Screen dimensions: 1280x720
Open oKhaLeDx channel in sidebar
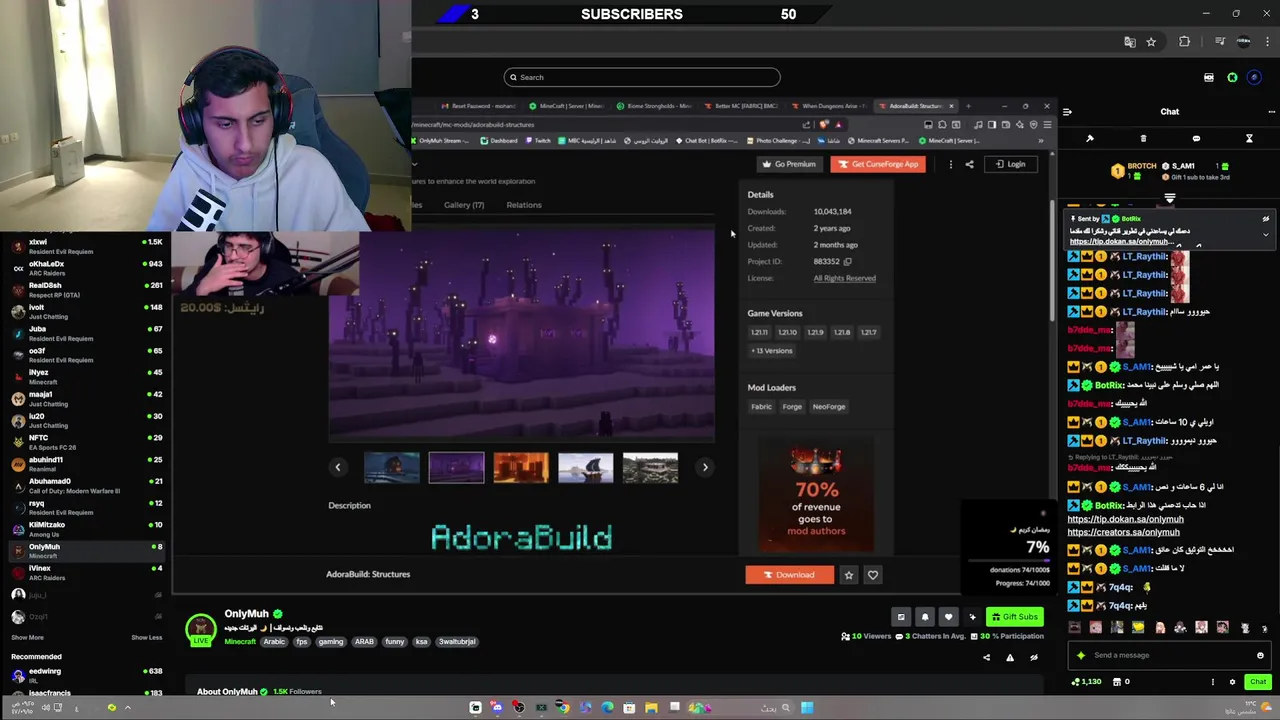pos(85,268)
